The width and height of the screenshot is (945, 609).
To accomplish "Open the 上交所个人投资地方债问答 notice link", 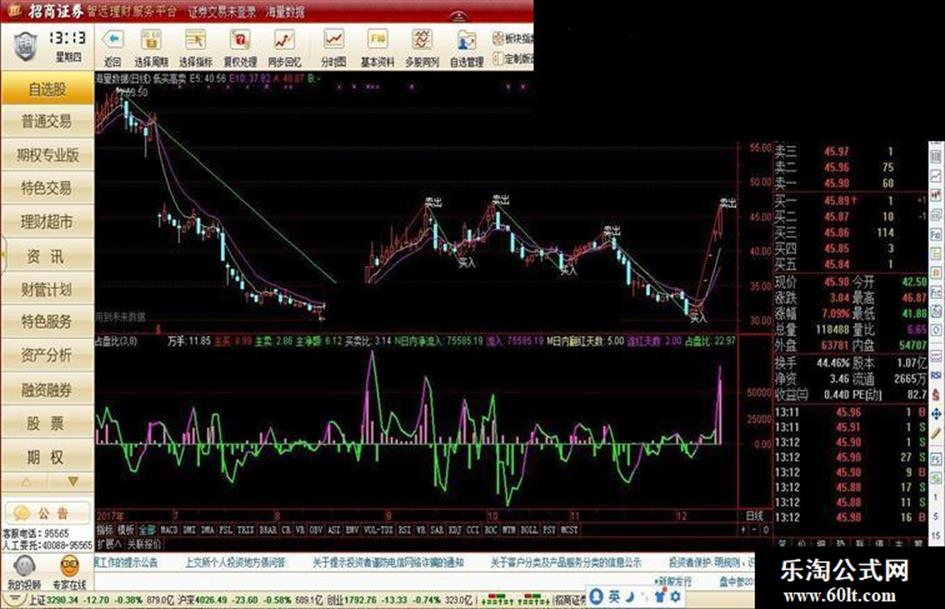I will (x=236, y=563).
